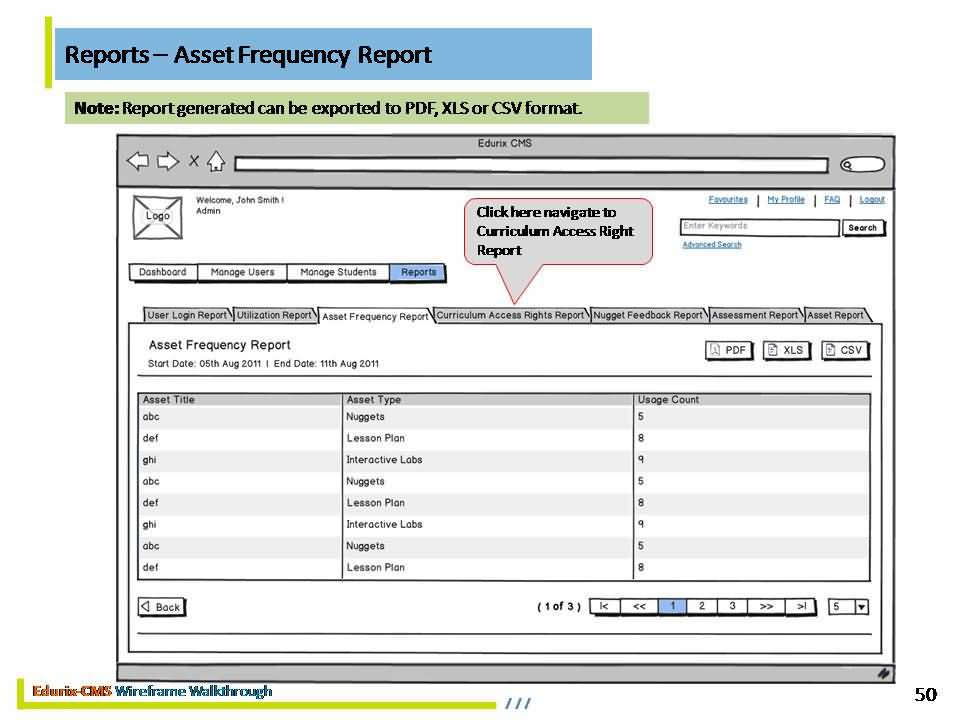Go to the Dashboard menu tab

point(162,272)
